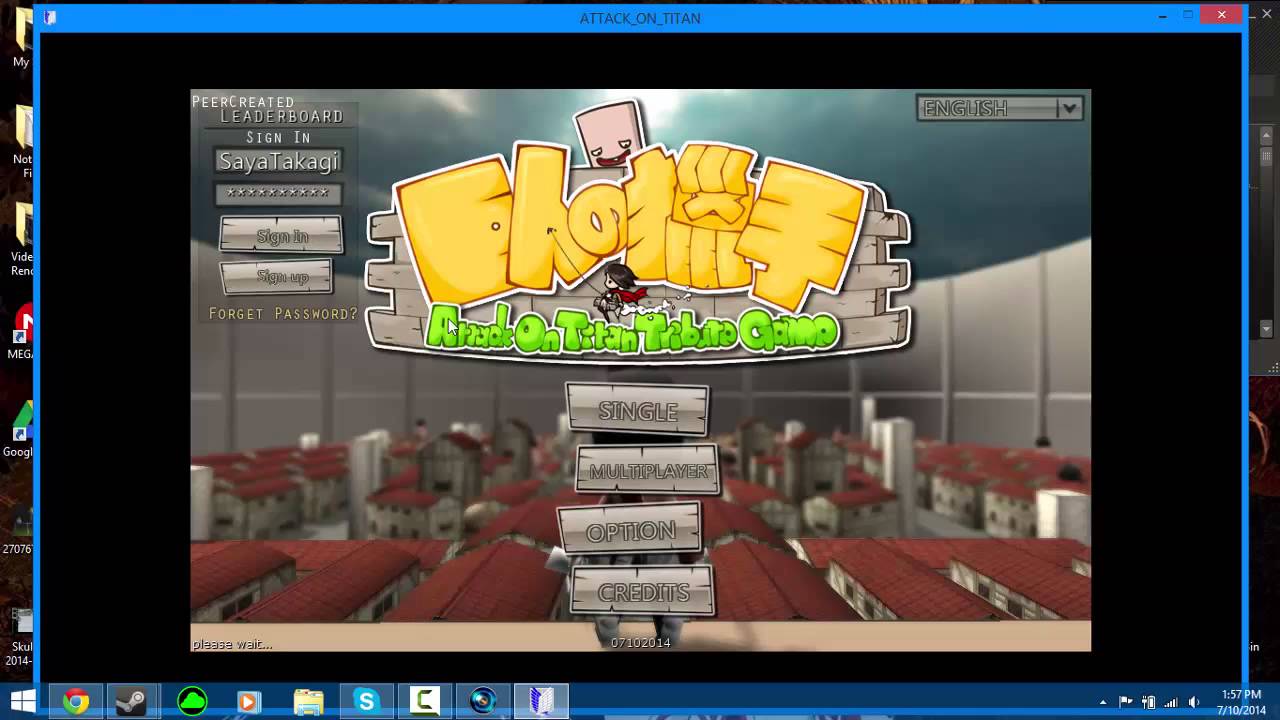Click the 'please wait...' status text
This screenshot has height=720, width=1280.
point(232,644)
